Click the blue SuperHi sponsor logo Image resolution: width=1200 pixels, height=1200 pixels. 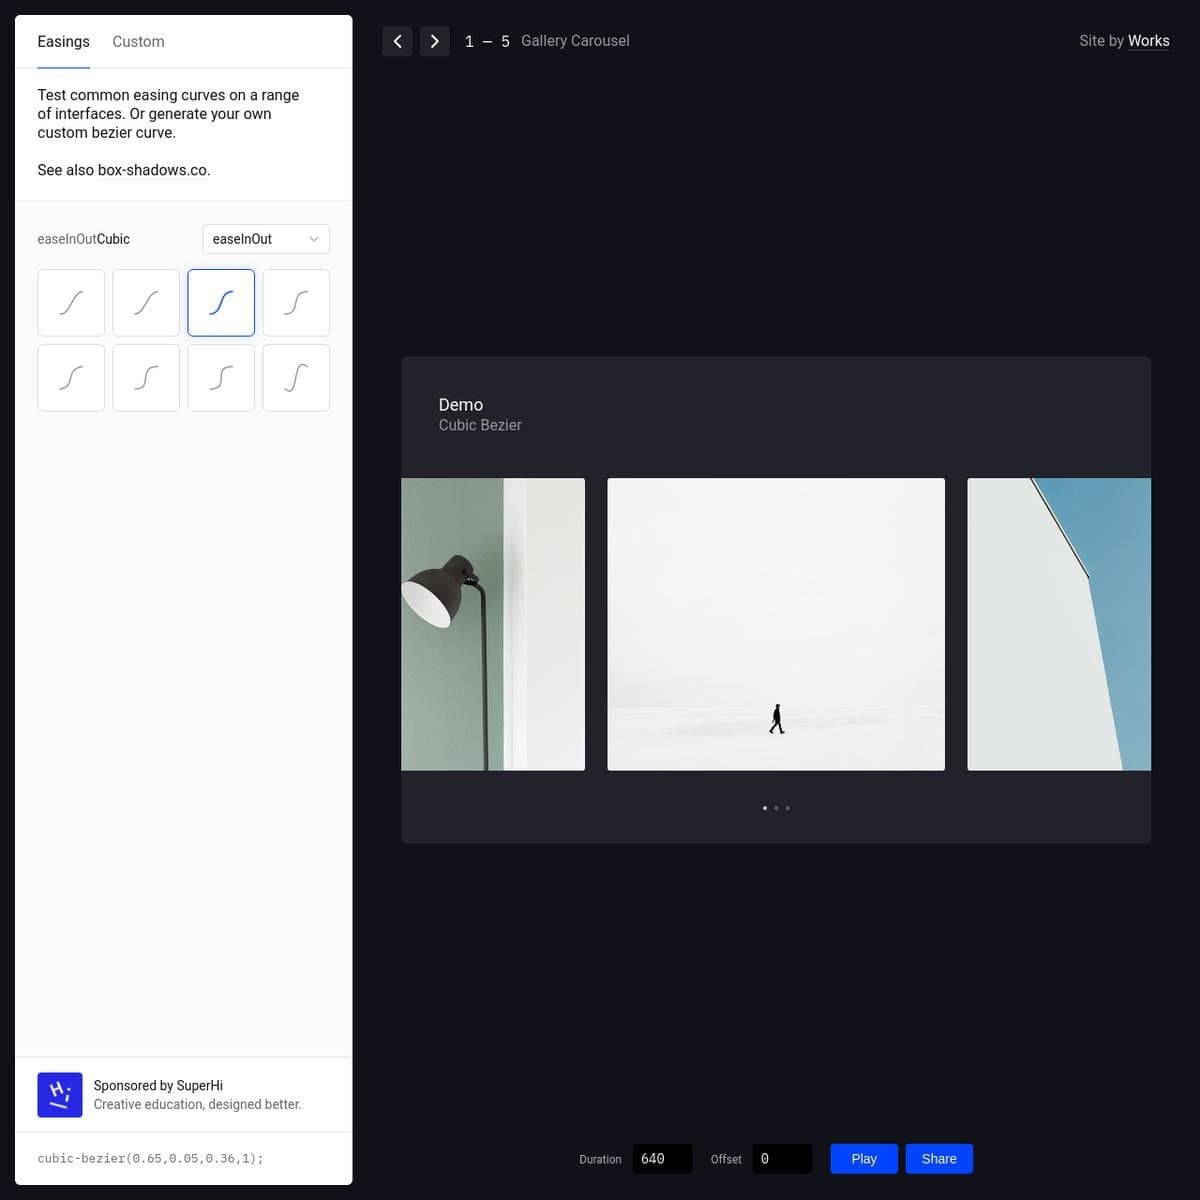click(60, 1095)
